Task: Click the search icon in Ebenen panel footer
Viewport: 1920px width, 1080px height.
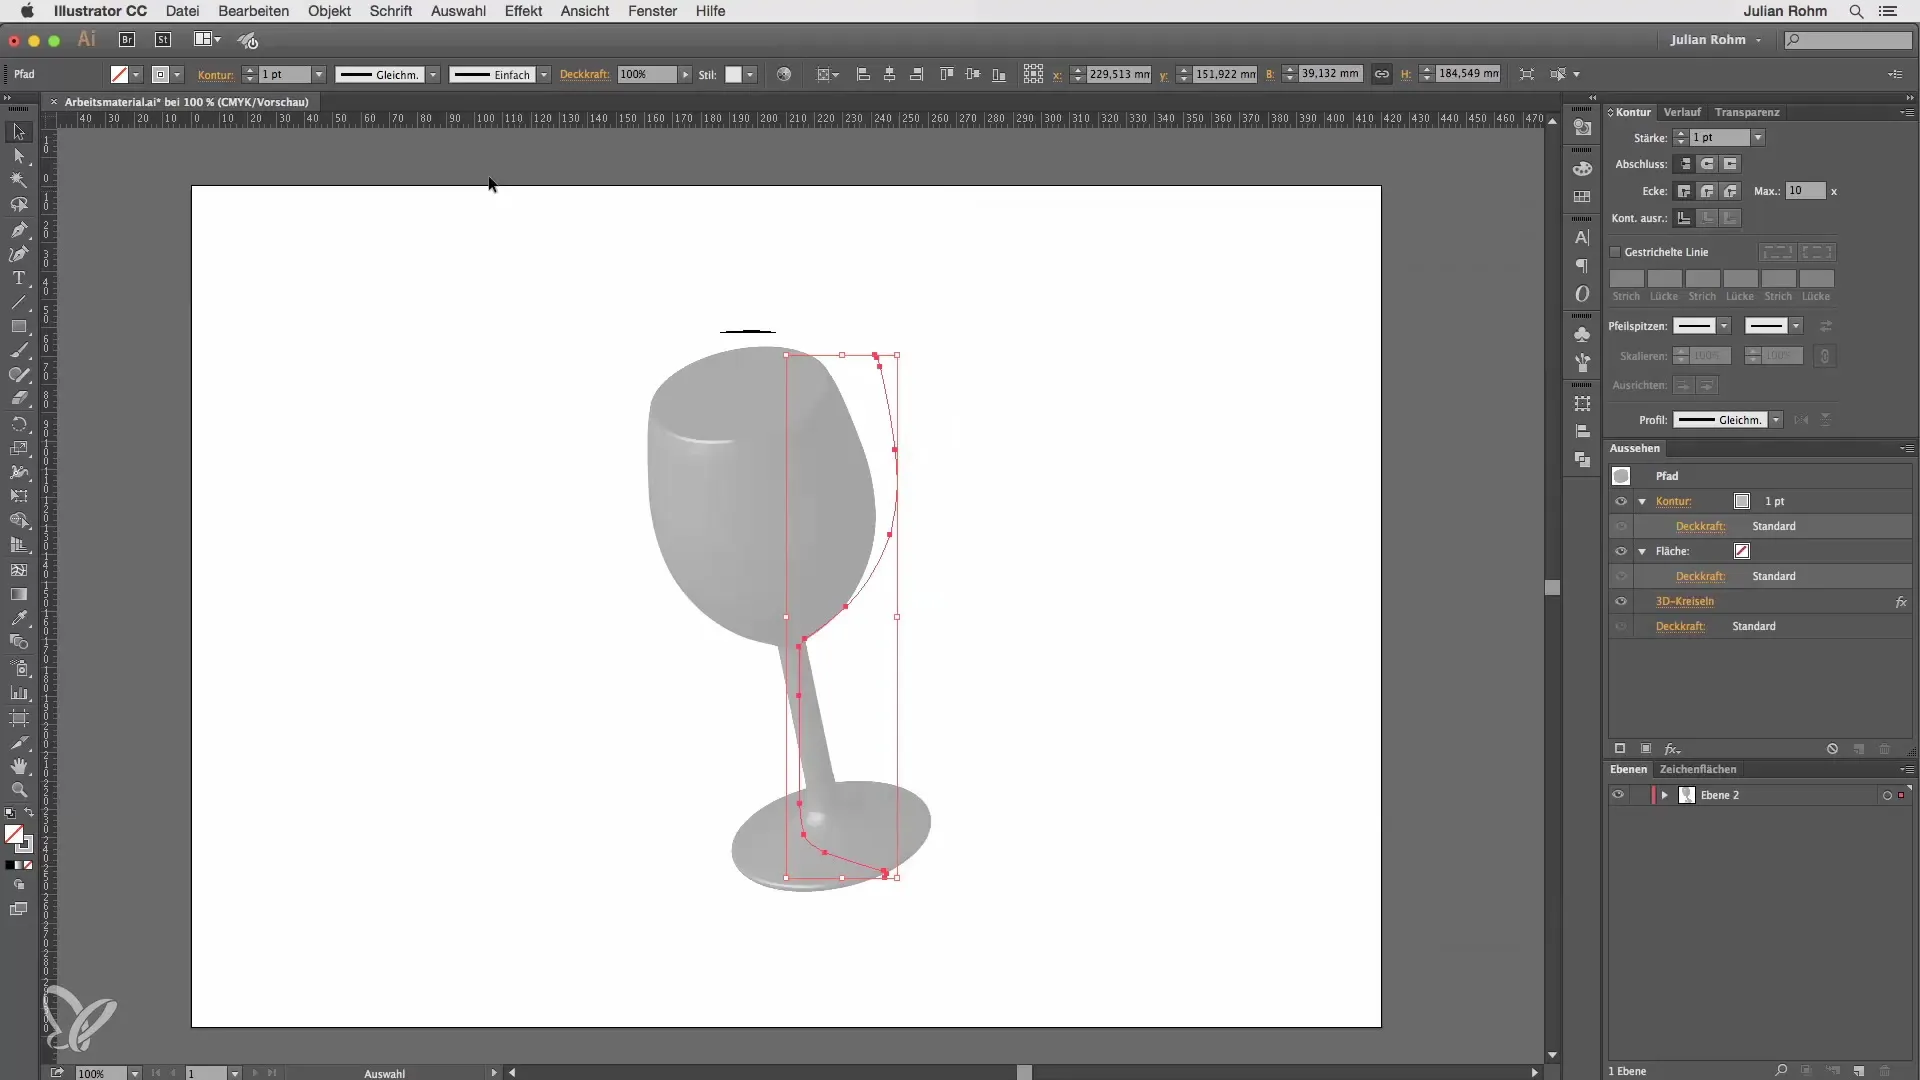Action: (x=1781, y=1071)
